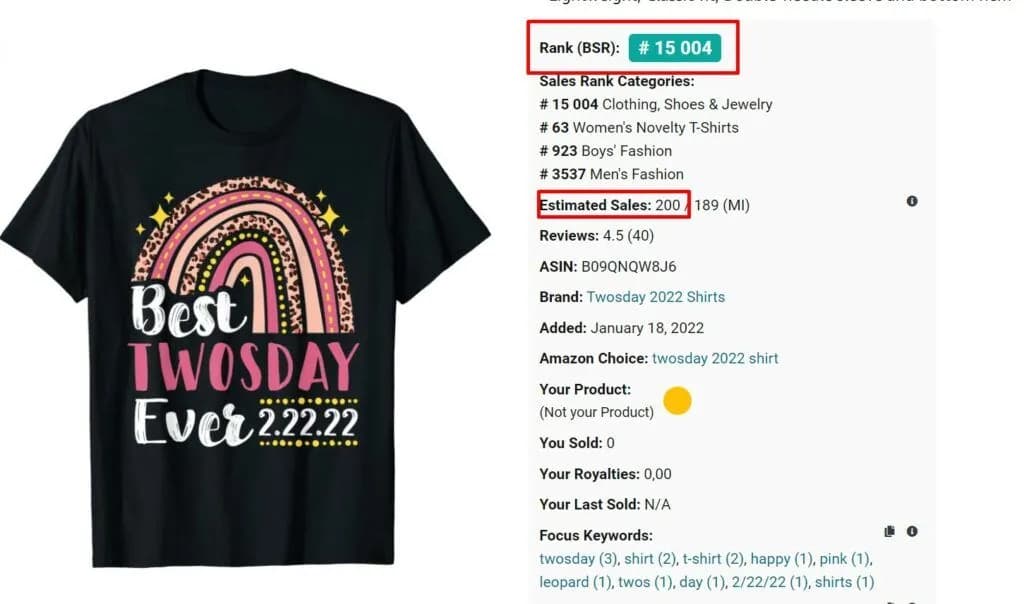1024x604 pixels.
Task: Open the leopard (1) keyword
Action: click(574, 582)
